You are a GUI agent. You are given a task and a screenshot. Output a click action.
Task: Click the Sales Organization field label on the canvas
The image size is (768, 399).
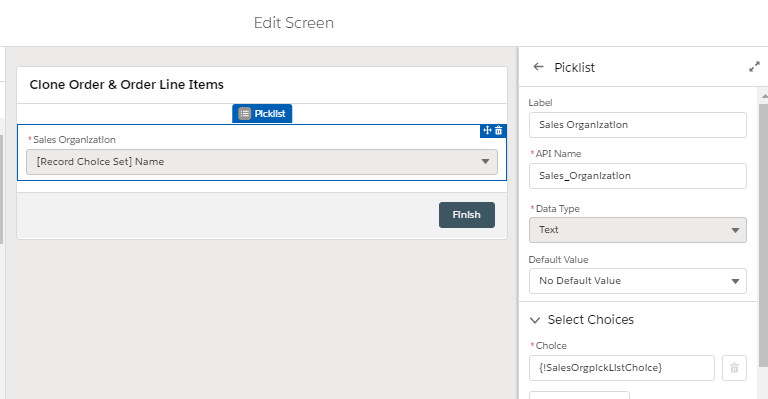pyautogui.click(x=74, y=140)
